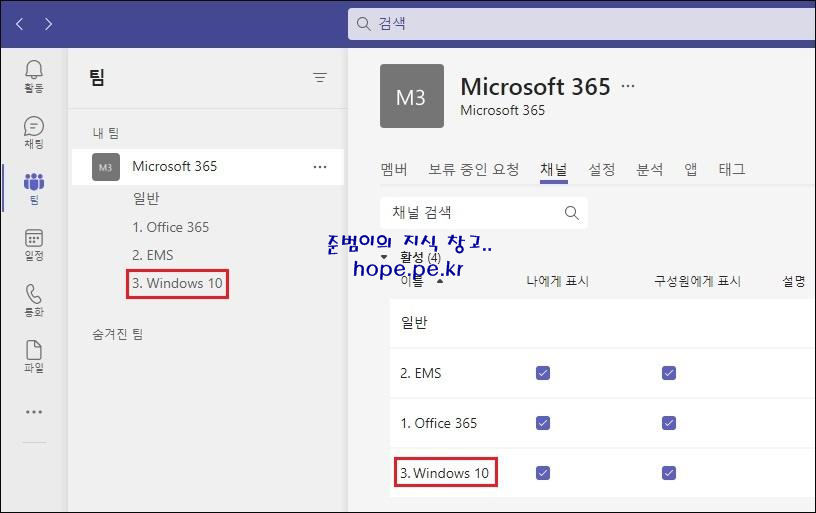Screen dimensions: 816x513
Task: Open 2. EMS channel in sidebar
Action: click(x=152, y=255)
